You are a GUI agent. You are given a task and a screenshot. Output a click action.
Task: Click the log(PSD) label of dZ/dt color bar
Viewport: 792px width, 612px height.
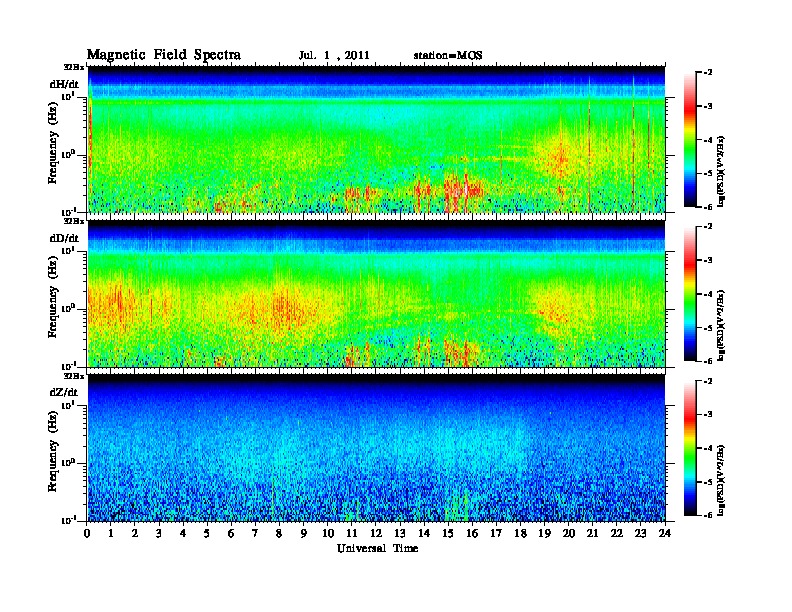721,480
